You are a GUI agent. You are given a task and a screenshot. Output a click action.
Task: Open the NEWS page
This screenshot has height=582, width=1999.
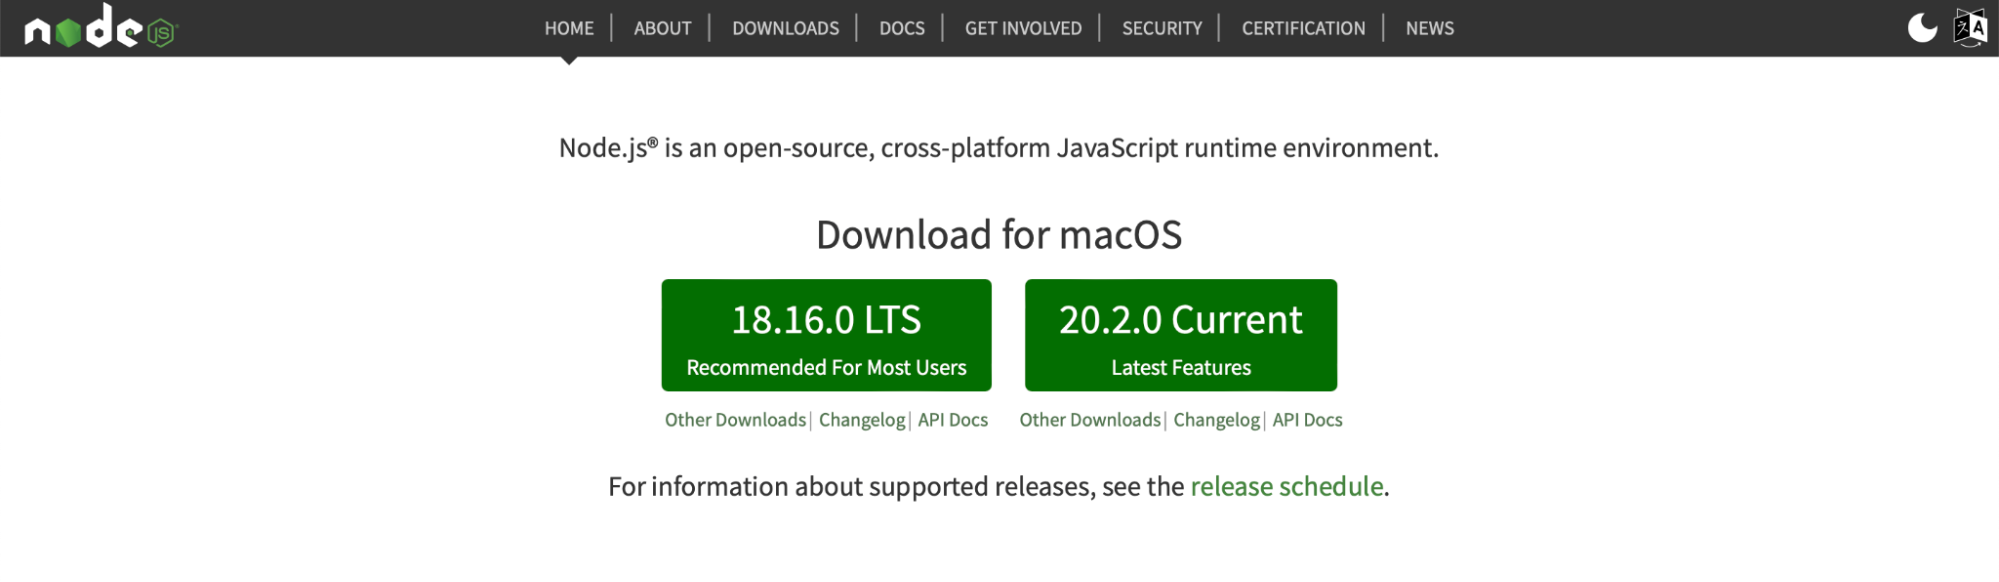point(1429,28)
